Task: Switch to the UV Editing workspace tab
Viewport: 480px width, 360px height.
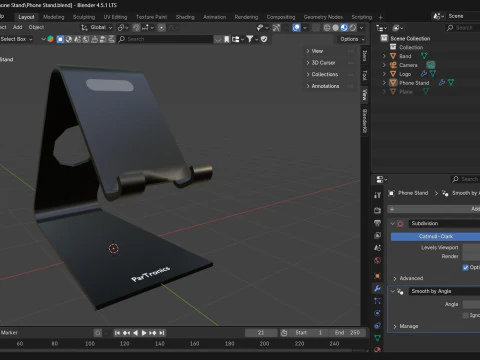Action: (115, 17)
